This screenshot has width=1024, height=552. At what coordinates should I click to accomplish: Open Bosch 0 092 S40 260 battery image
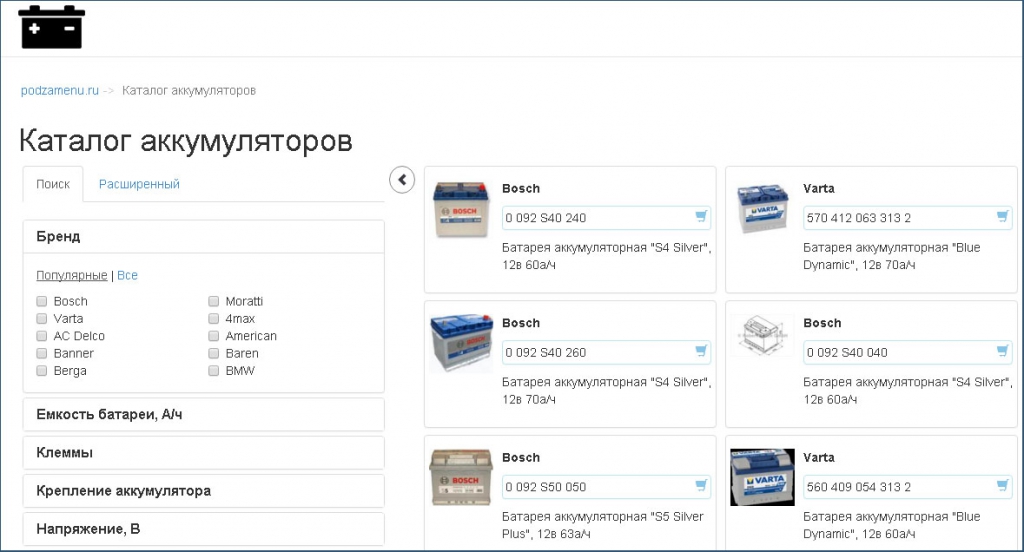coord(461,343)
